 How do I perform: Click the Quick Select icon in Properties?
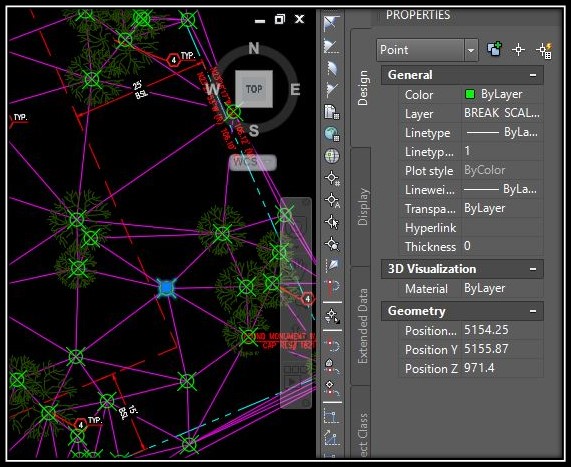click(545, 50)
